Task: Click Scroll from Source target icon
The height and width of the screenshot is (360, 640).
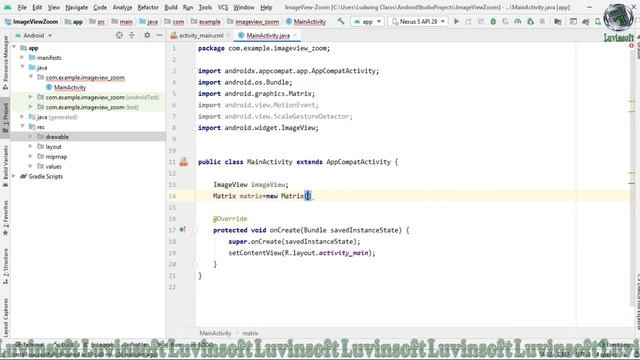Action: point(119,36)
